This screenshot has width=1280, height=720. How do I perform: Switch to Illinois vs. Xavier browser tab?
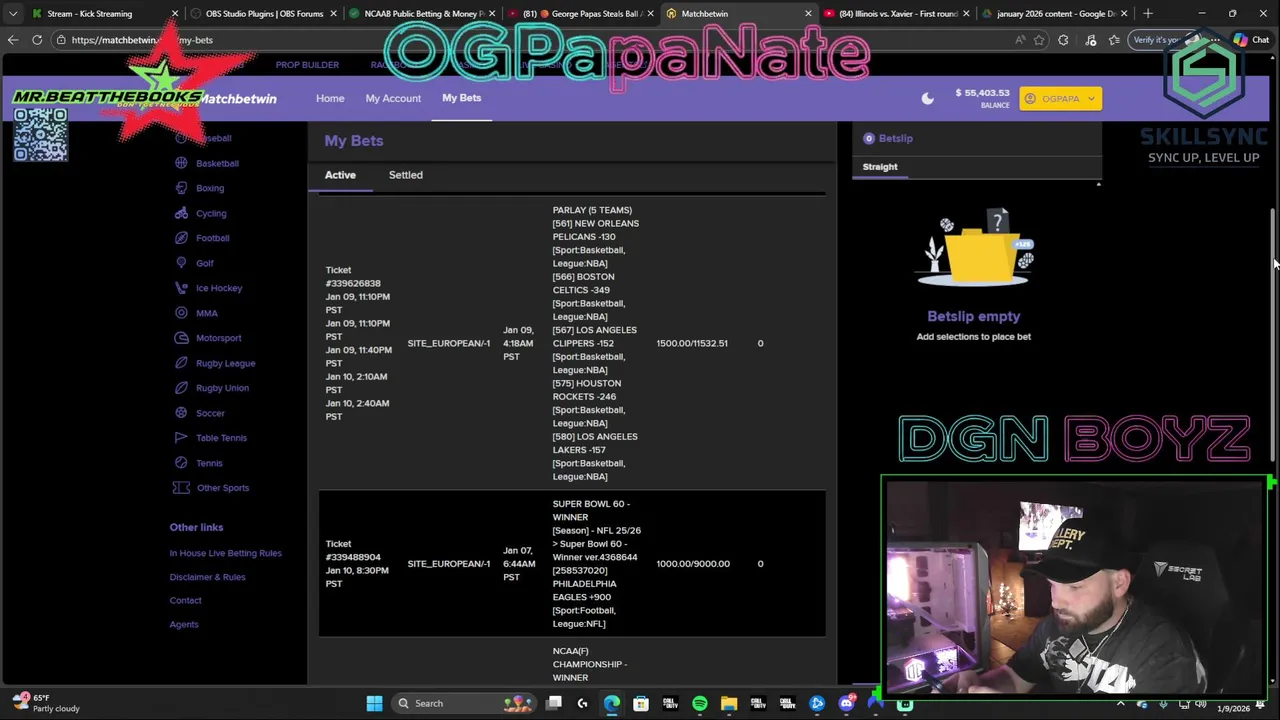(898, 14)
